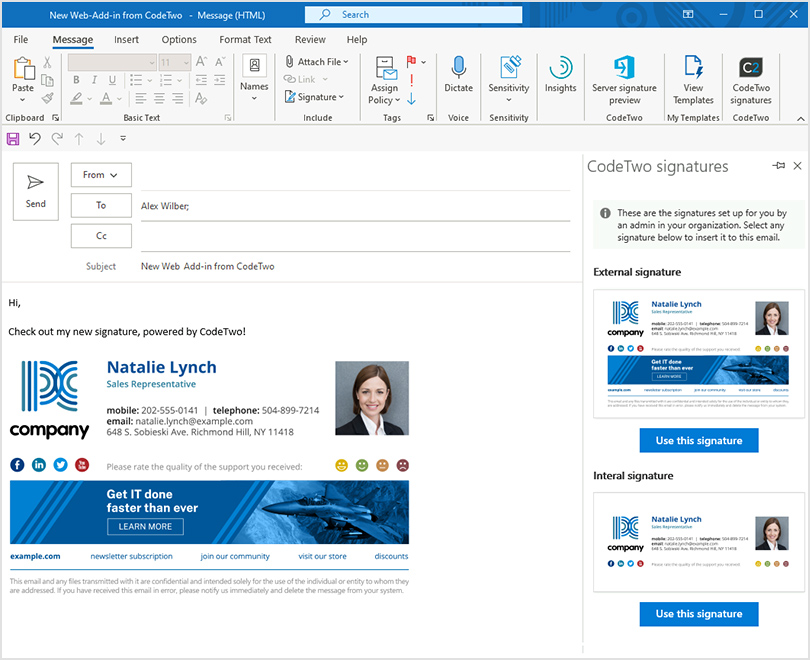Switch to the Insert tab
810x660 pixels.
pyautogui.click(x=126, y=40)
